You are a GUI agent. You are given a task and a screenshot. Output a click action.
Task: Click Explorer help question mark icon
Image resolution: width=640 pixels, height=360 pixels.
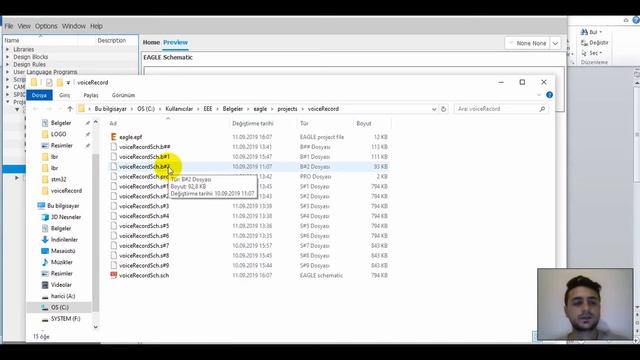tap(549, 95)
